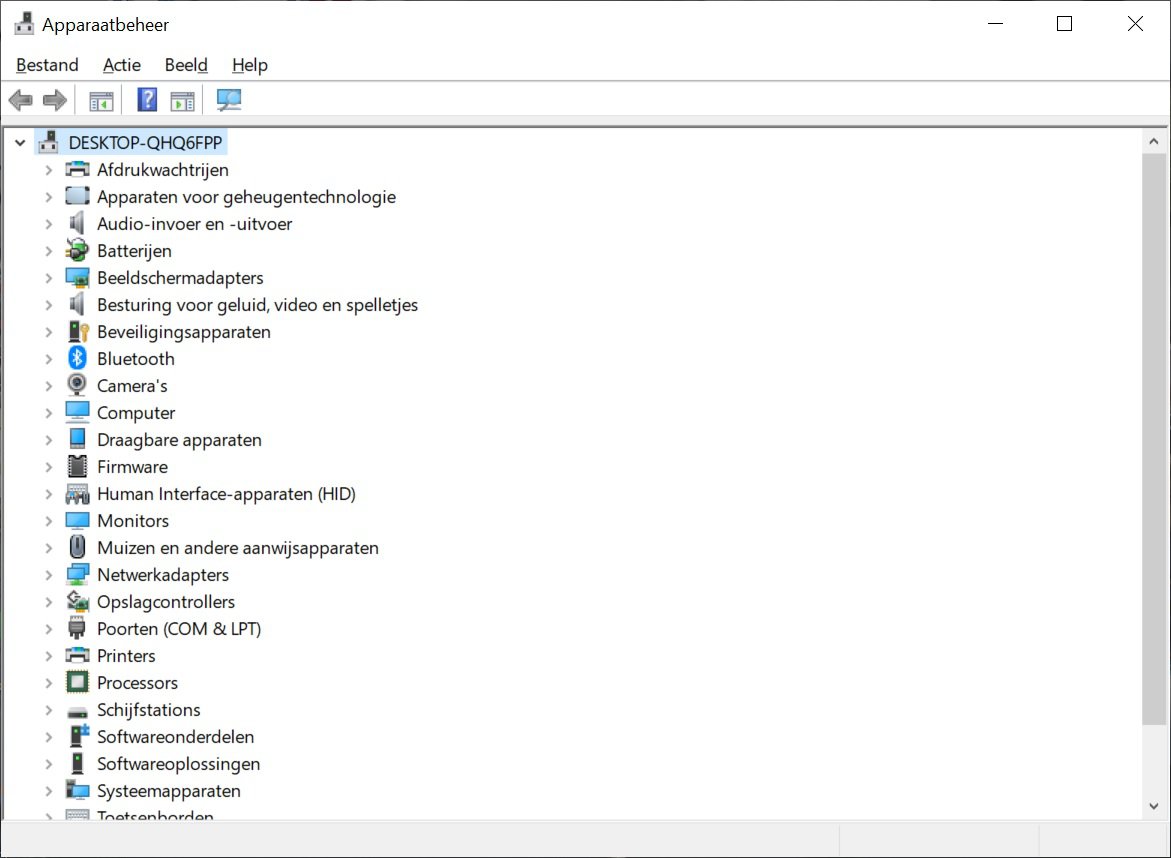The width and height of the screenshot is (1171, 858).
Task: Close the Apparaatbeheer window
Action: [1135, 24]
